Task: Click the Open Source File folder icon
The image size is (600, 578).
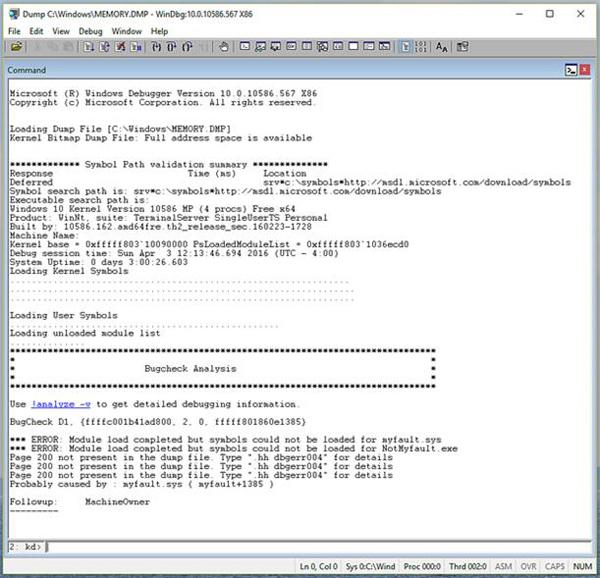Action: coord(17,46)
